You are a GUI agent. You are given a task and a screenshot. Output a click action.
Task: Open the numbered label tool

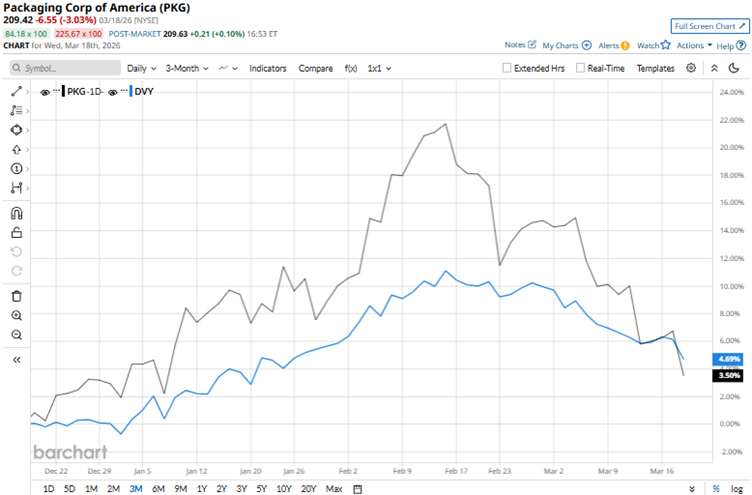16,169
